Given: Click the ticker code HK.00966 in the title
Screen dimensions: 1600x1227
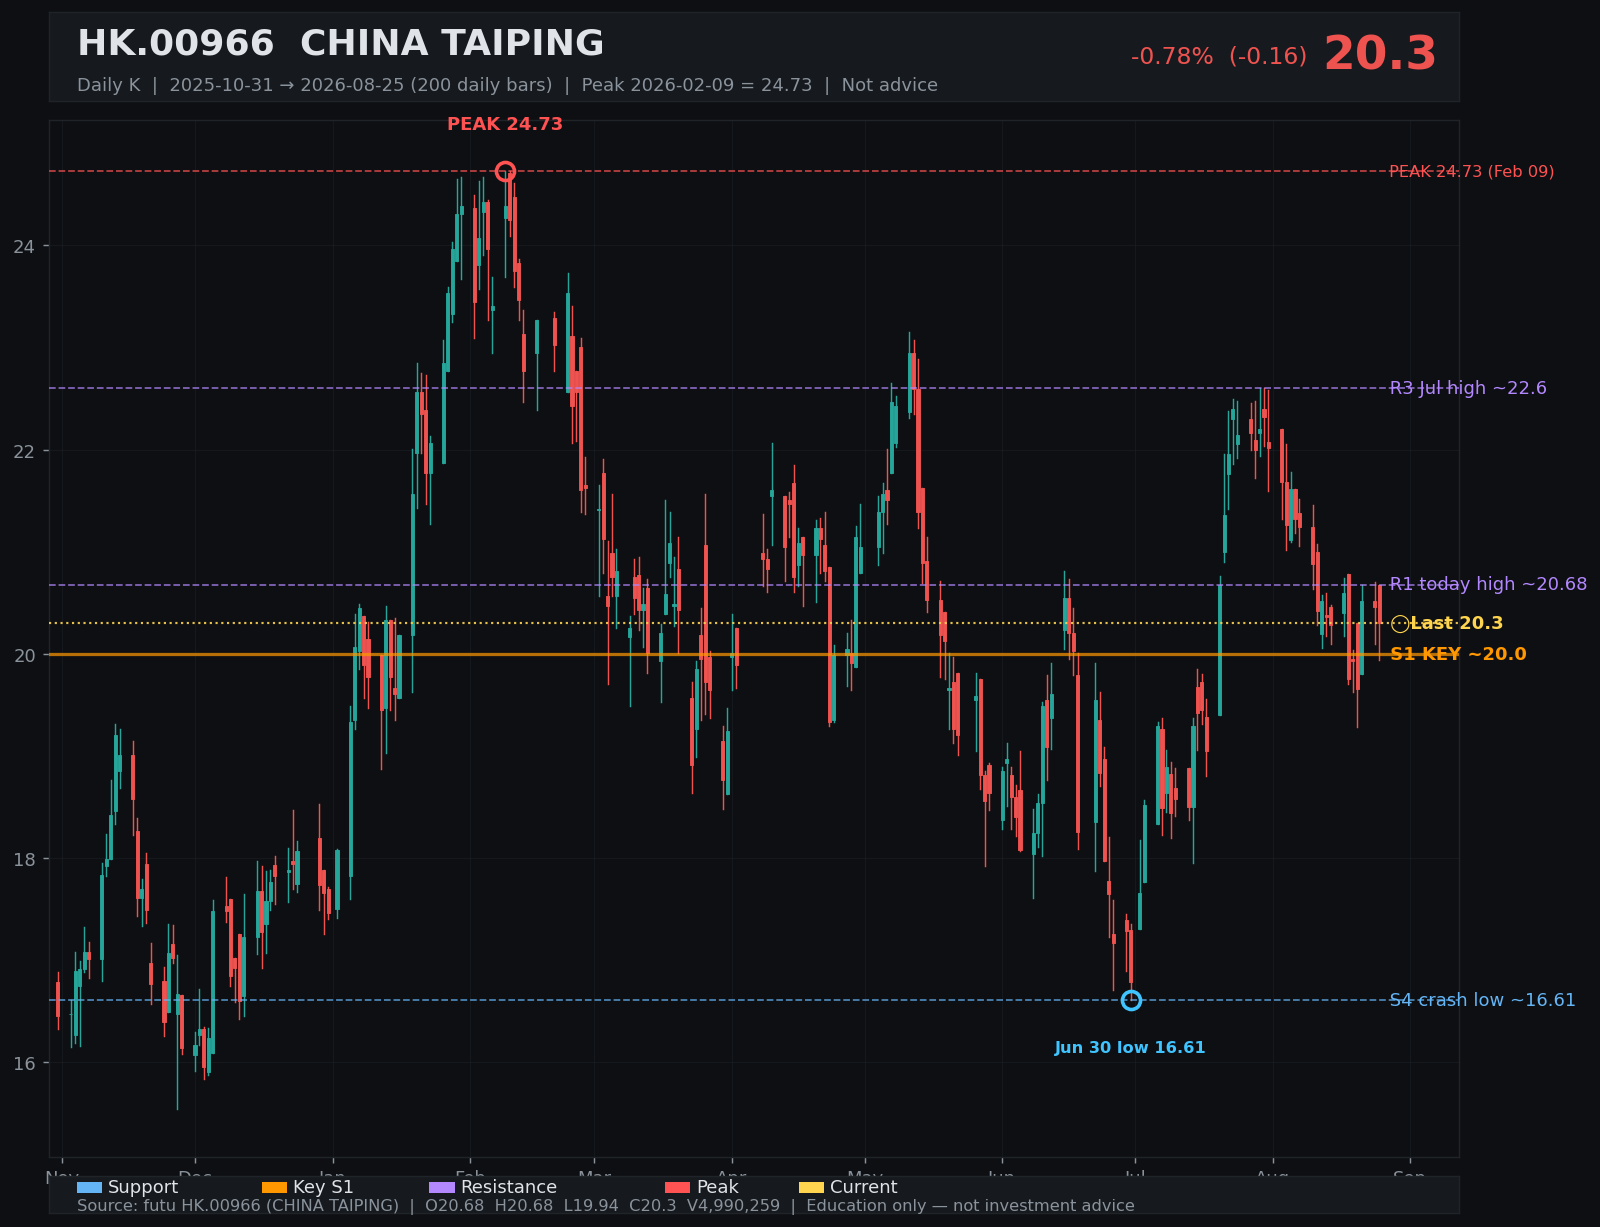Looking at the screenshot, I should pyautogui.click(x=176, y=44).
